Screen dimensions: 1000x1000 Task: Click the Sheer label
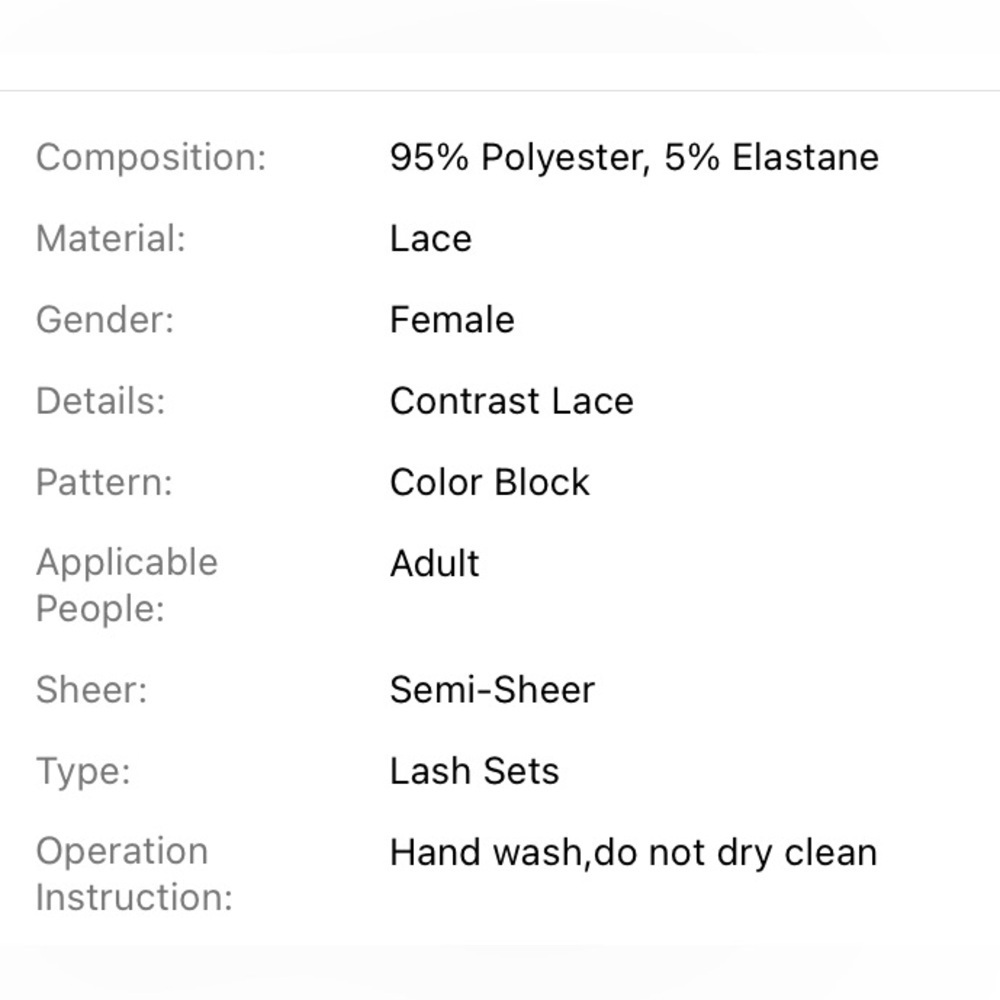click(x=92, y=690)
